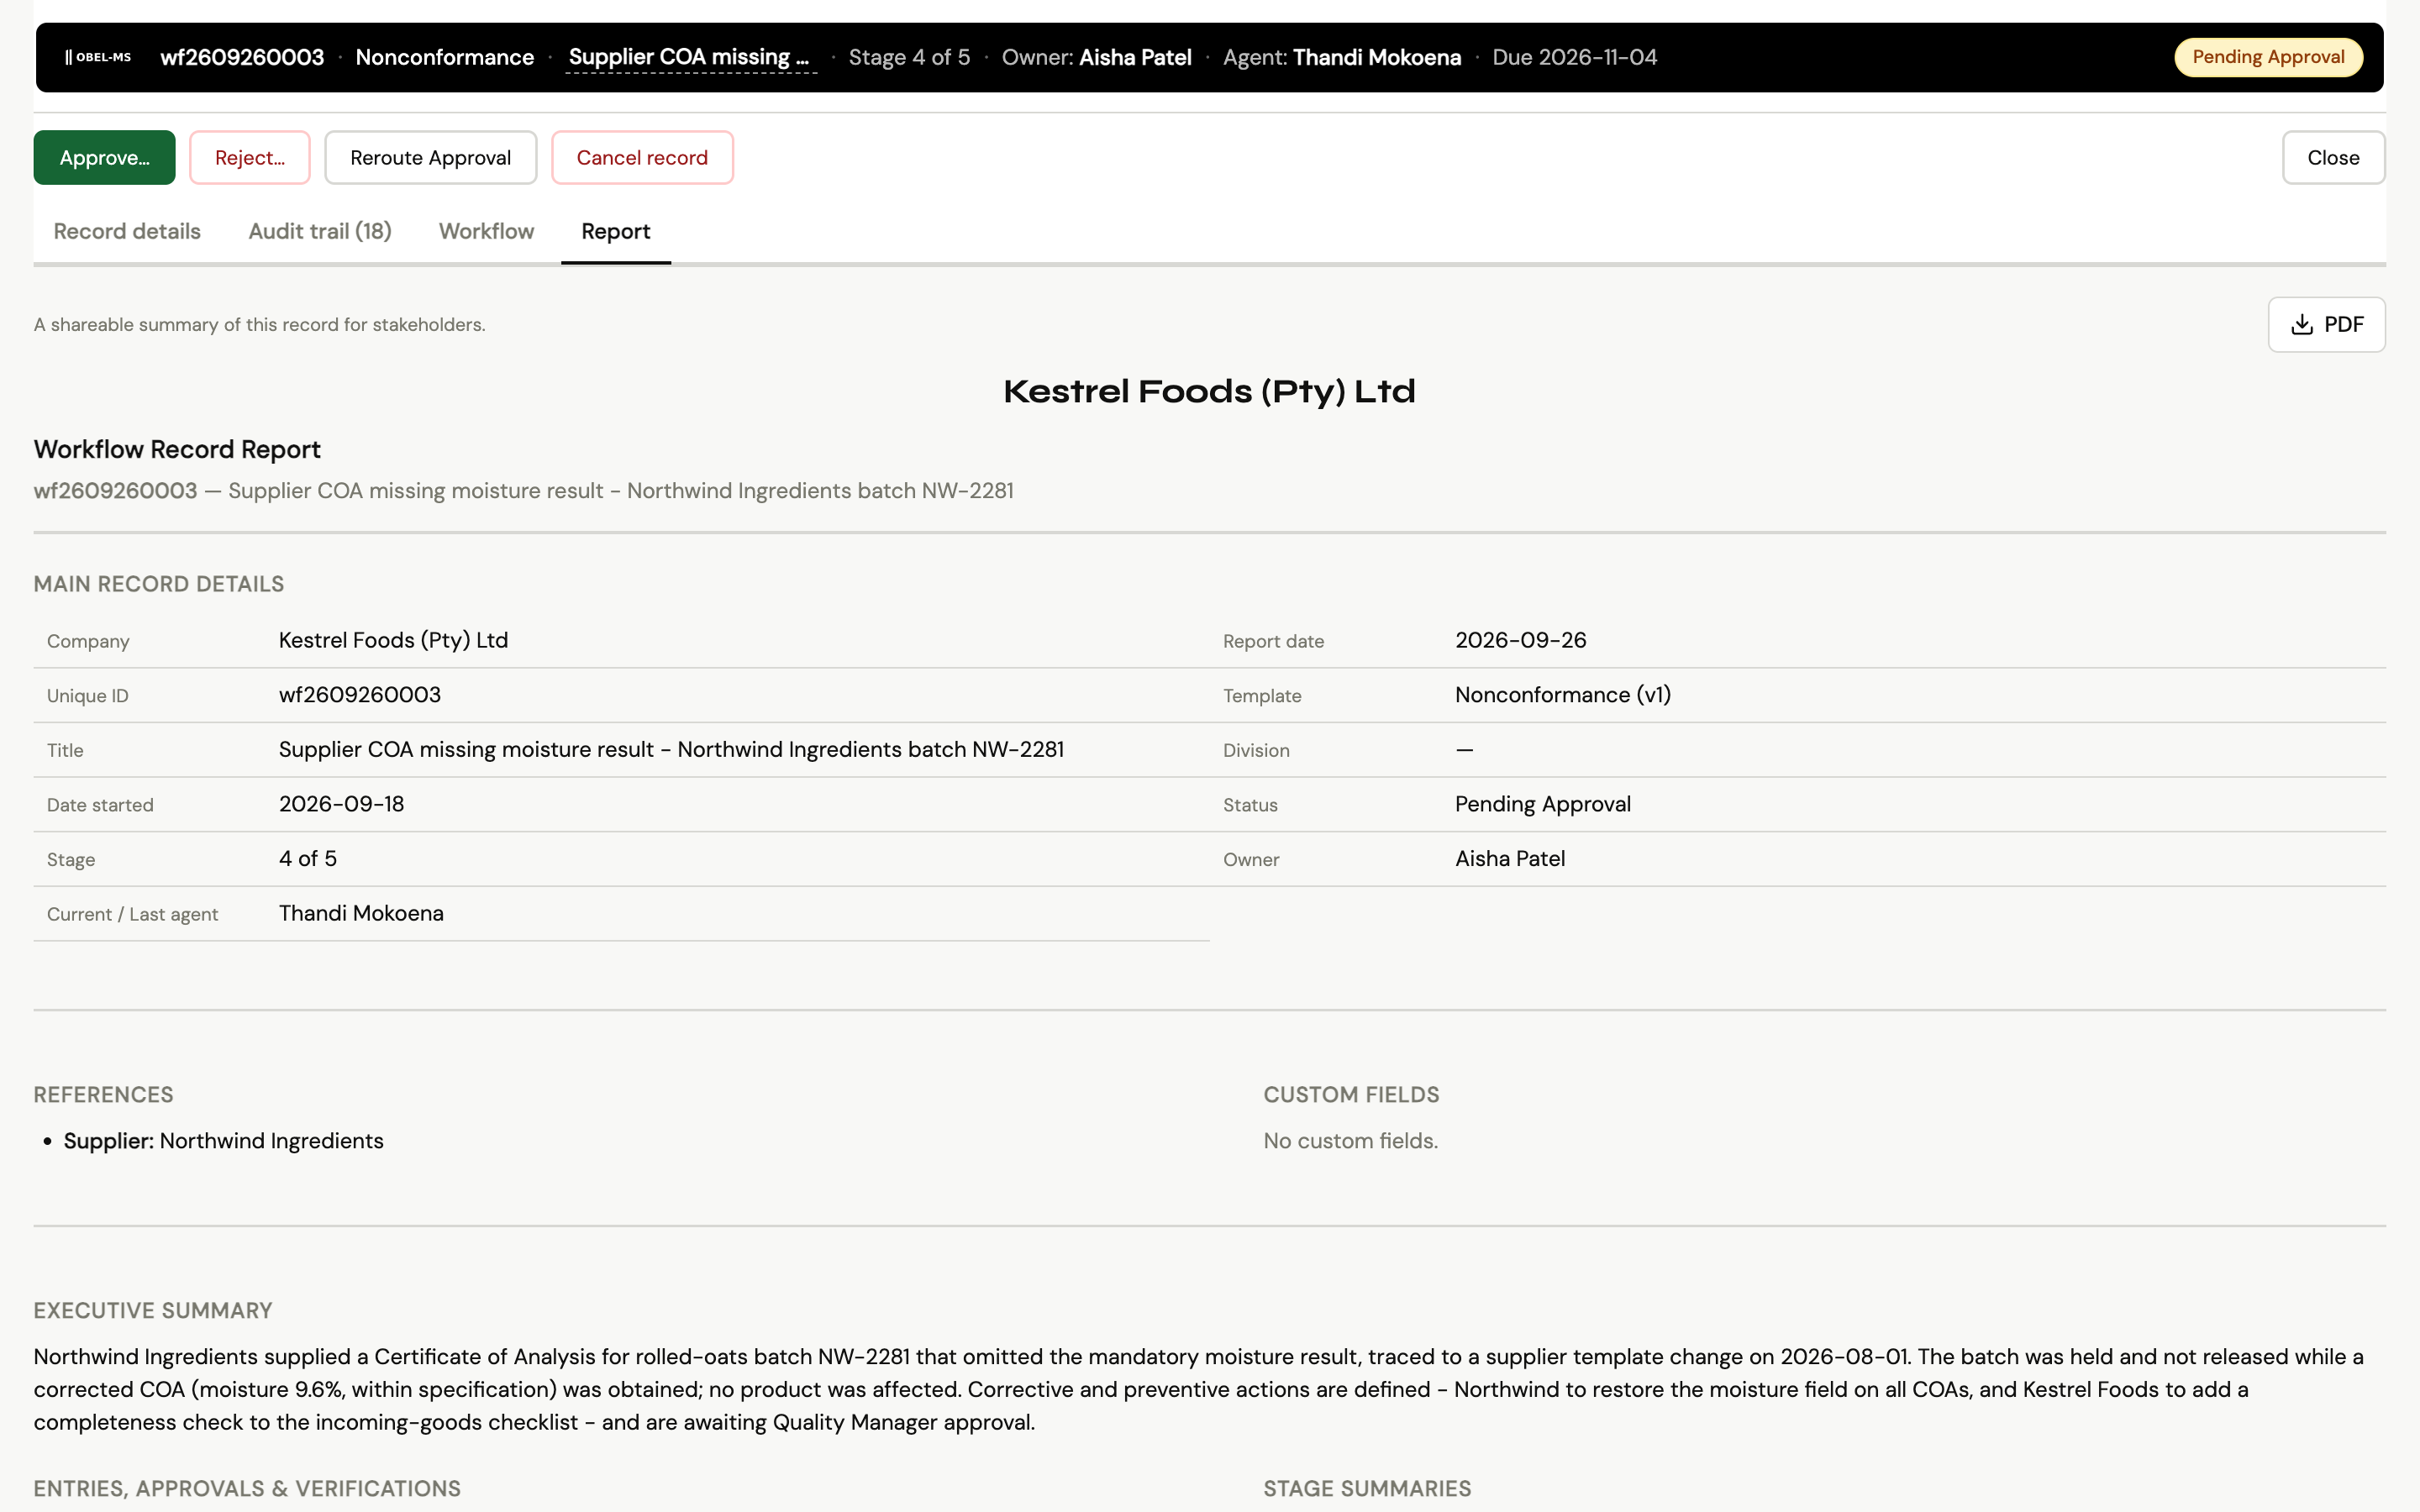Click Stage value '4 of 5' in table

(308, 859)
